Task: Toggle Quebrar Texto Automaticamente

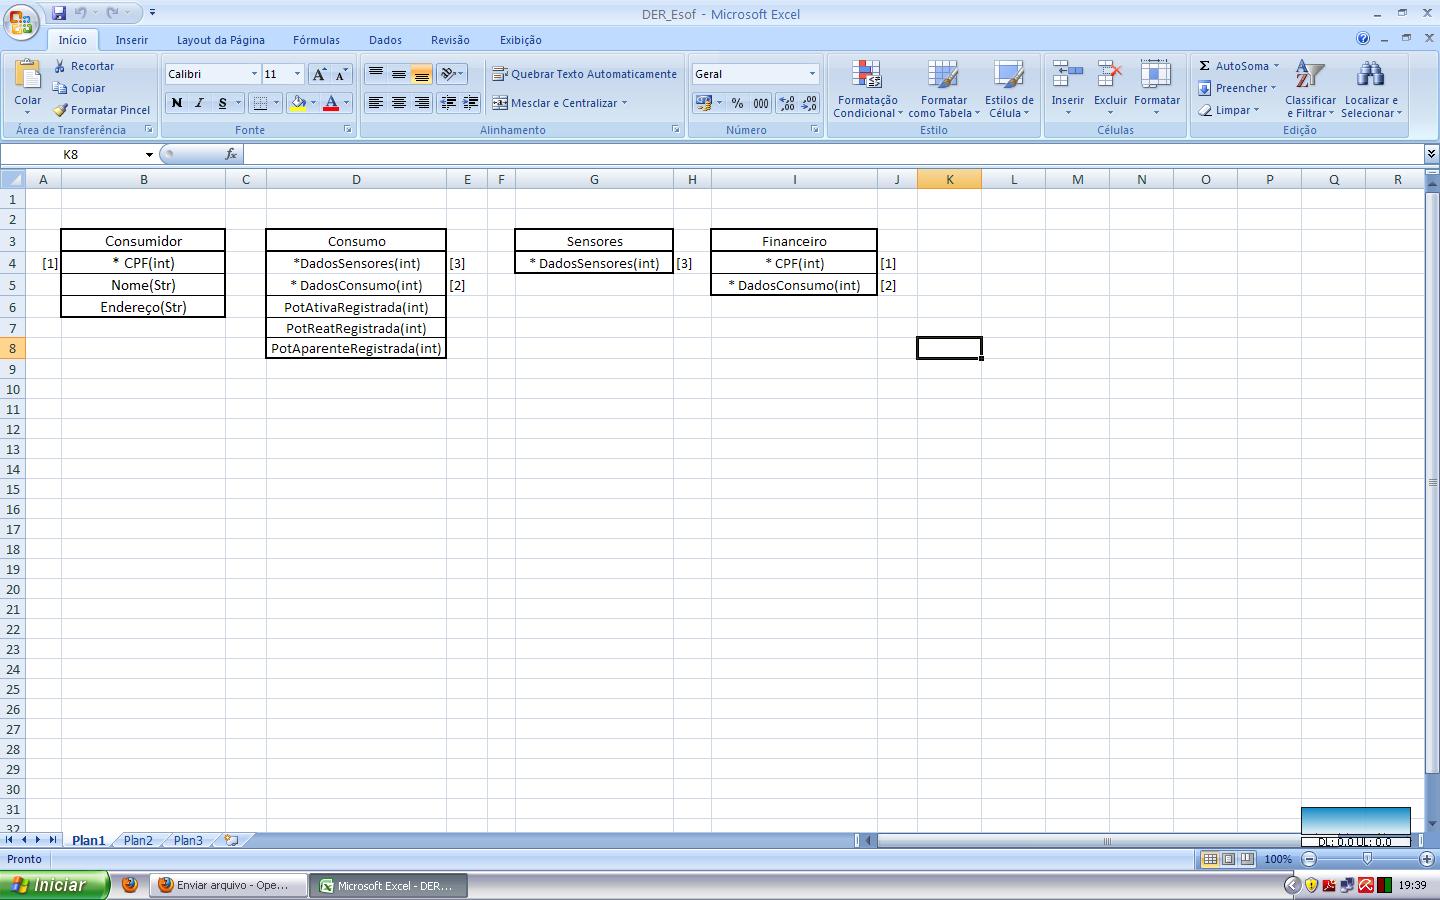Action: (584, 74)
